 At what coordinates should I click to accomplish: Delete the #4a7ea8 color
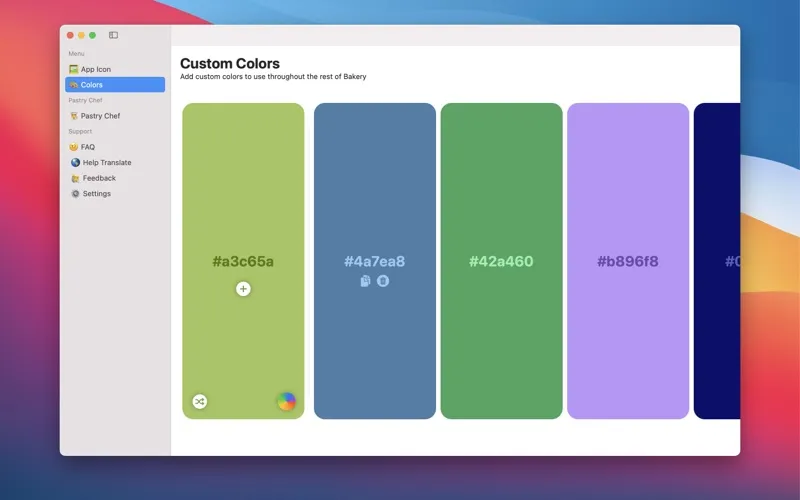(383, 281)
